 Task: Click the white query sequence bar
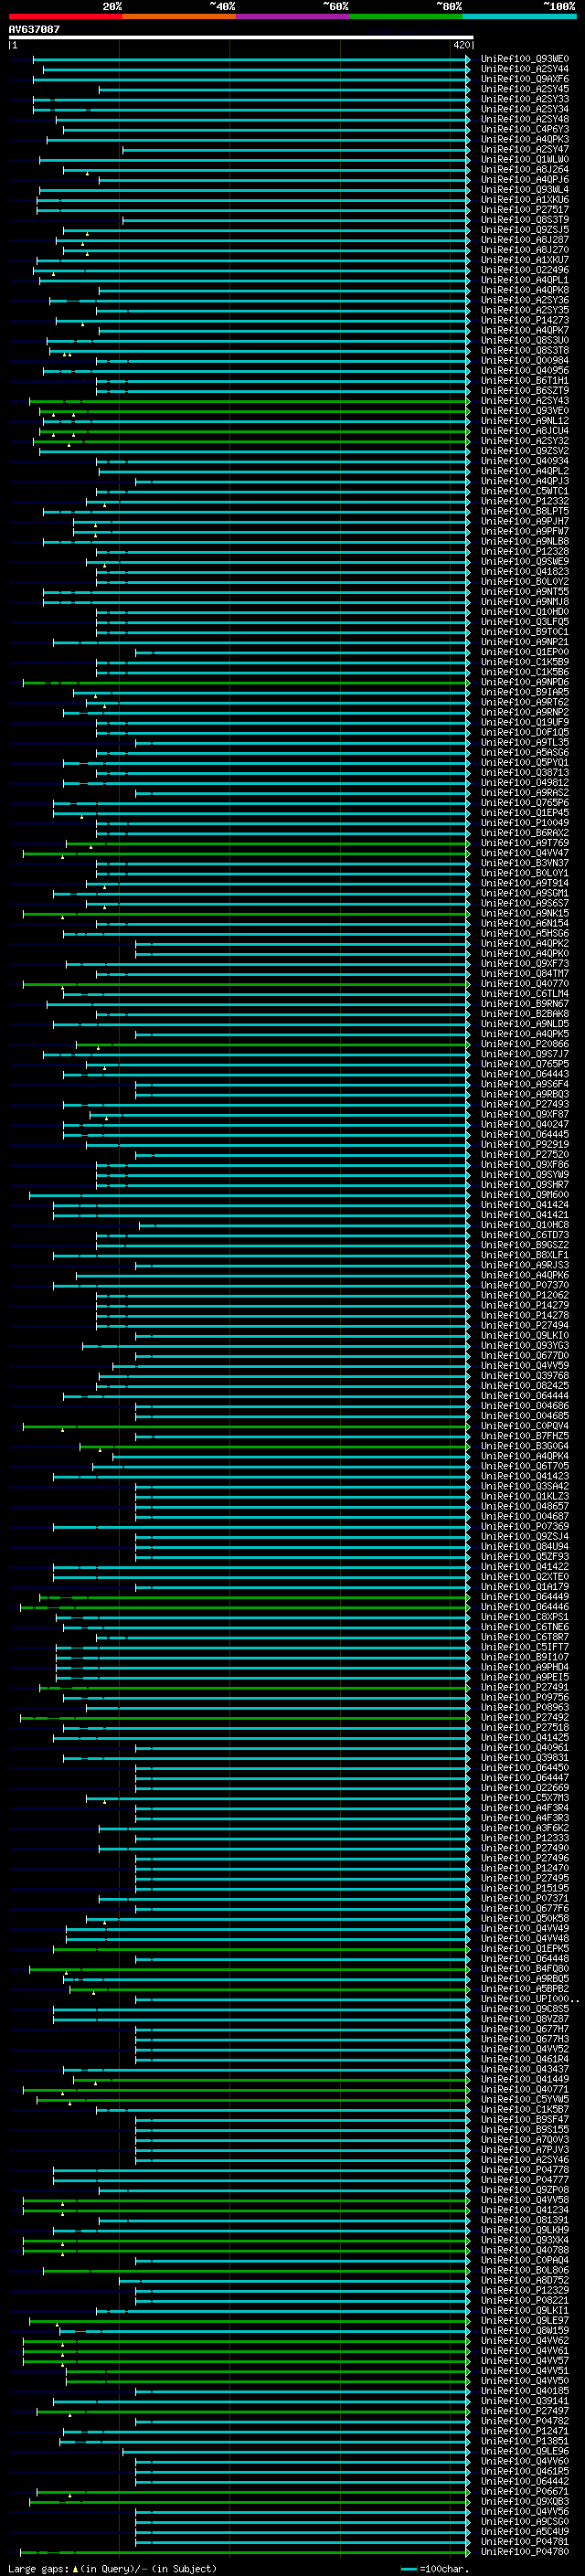tap(240, 38)
